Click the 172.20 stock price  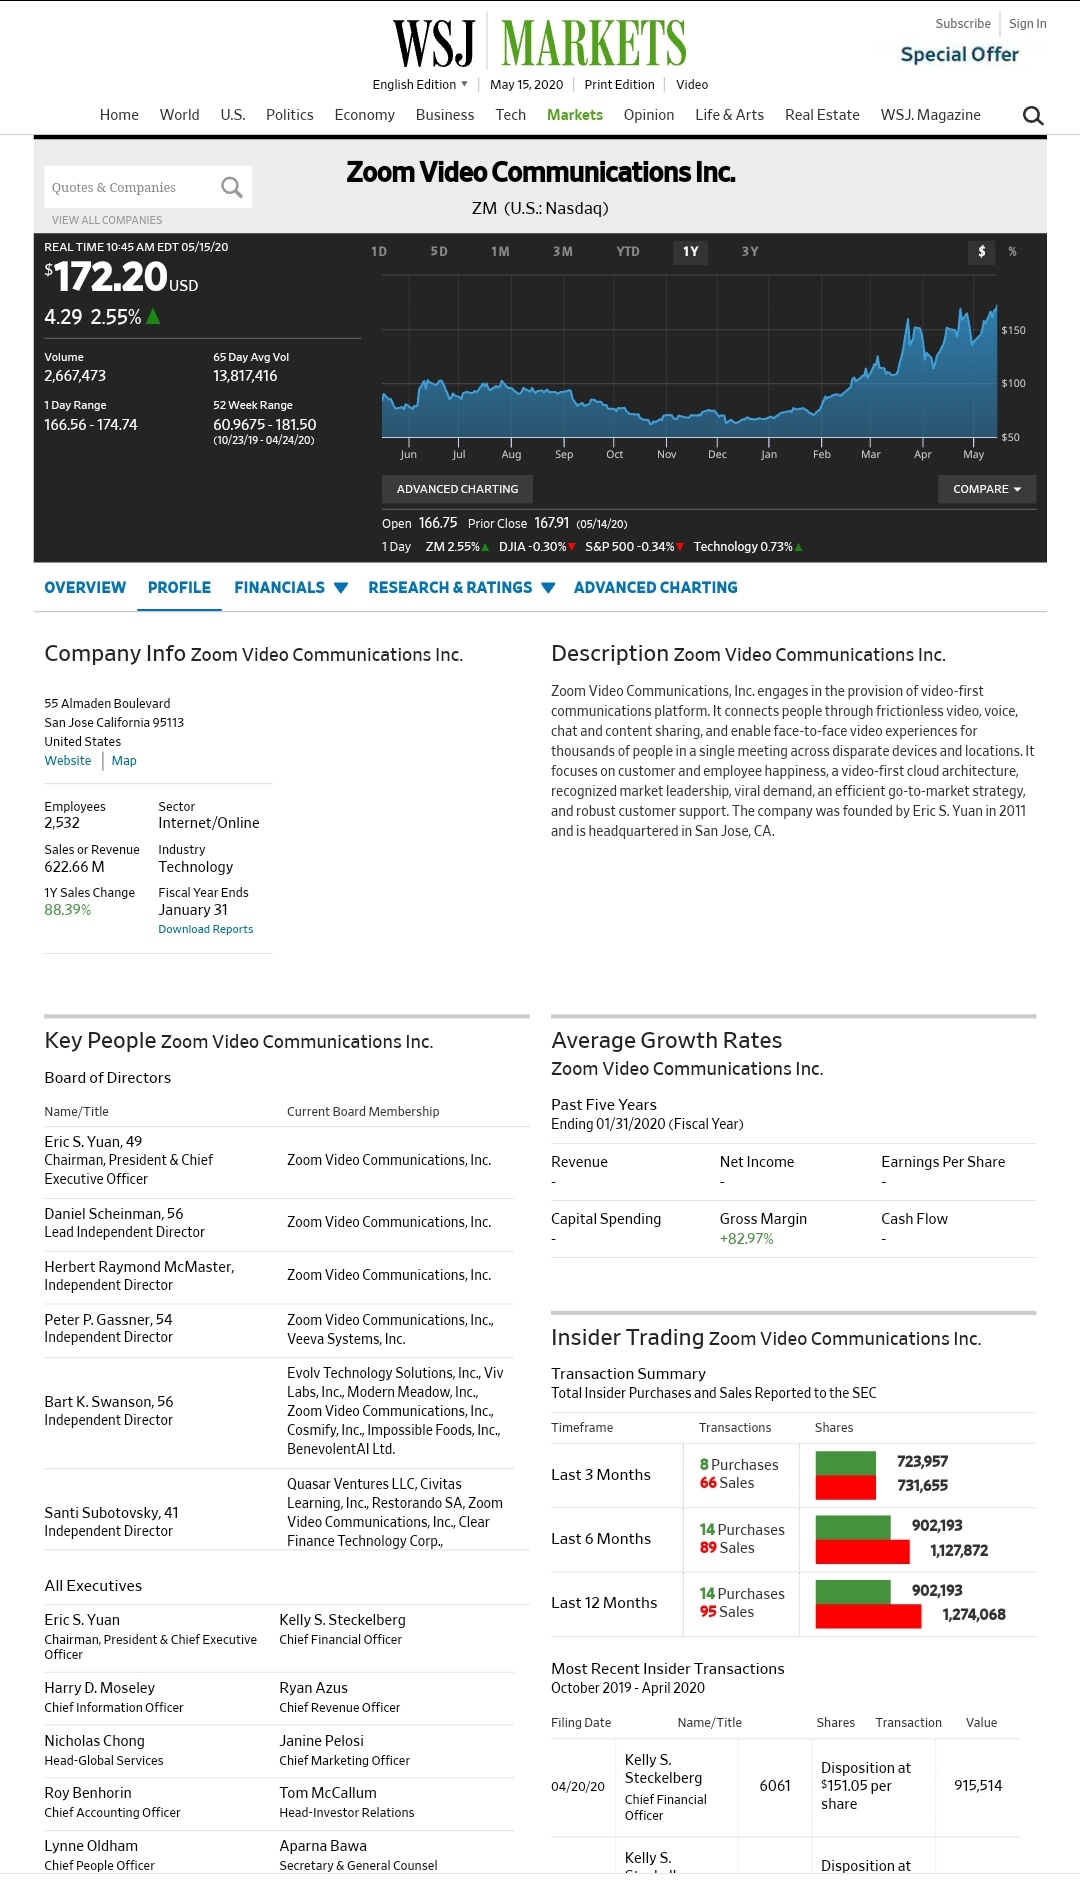click(x=110, y=277)
